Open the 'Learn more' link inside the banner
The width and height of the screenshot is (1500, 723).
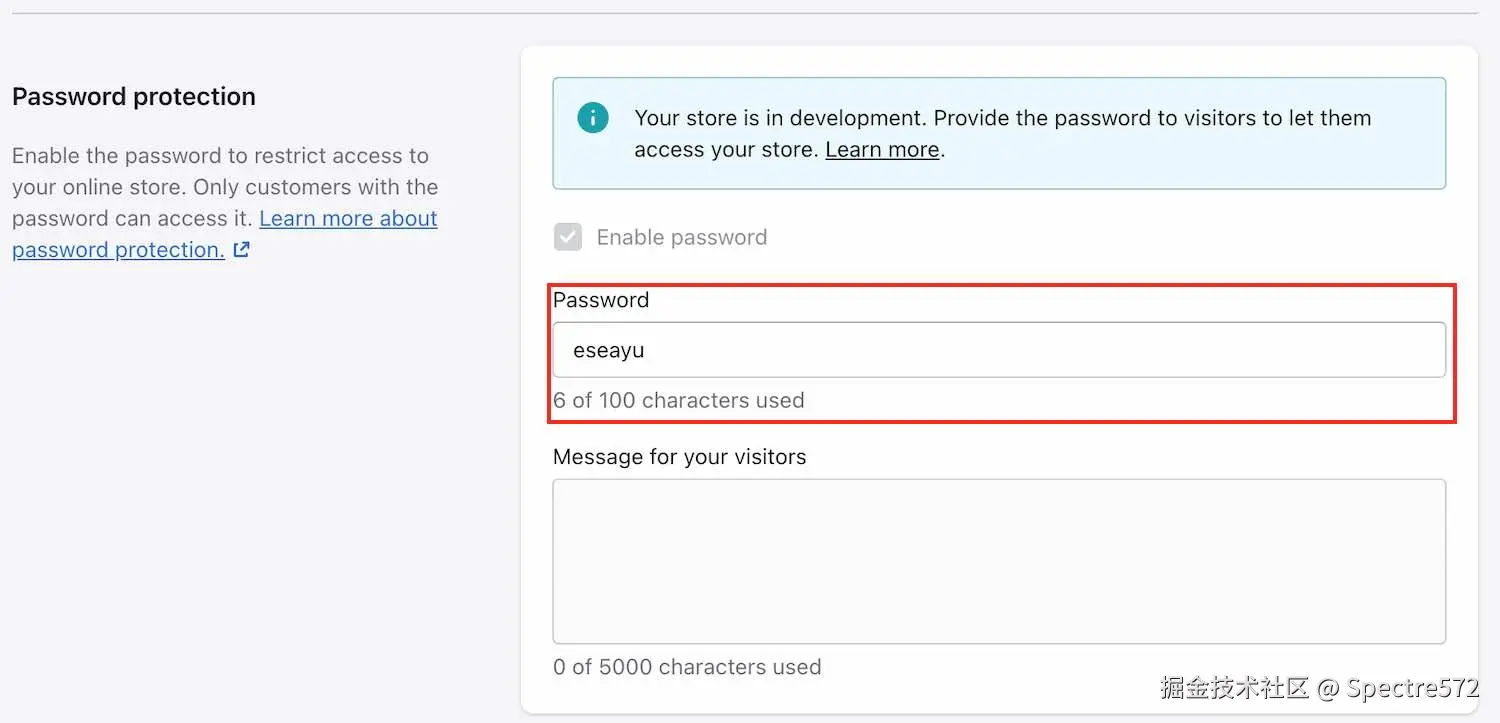[881, 149]
